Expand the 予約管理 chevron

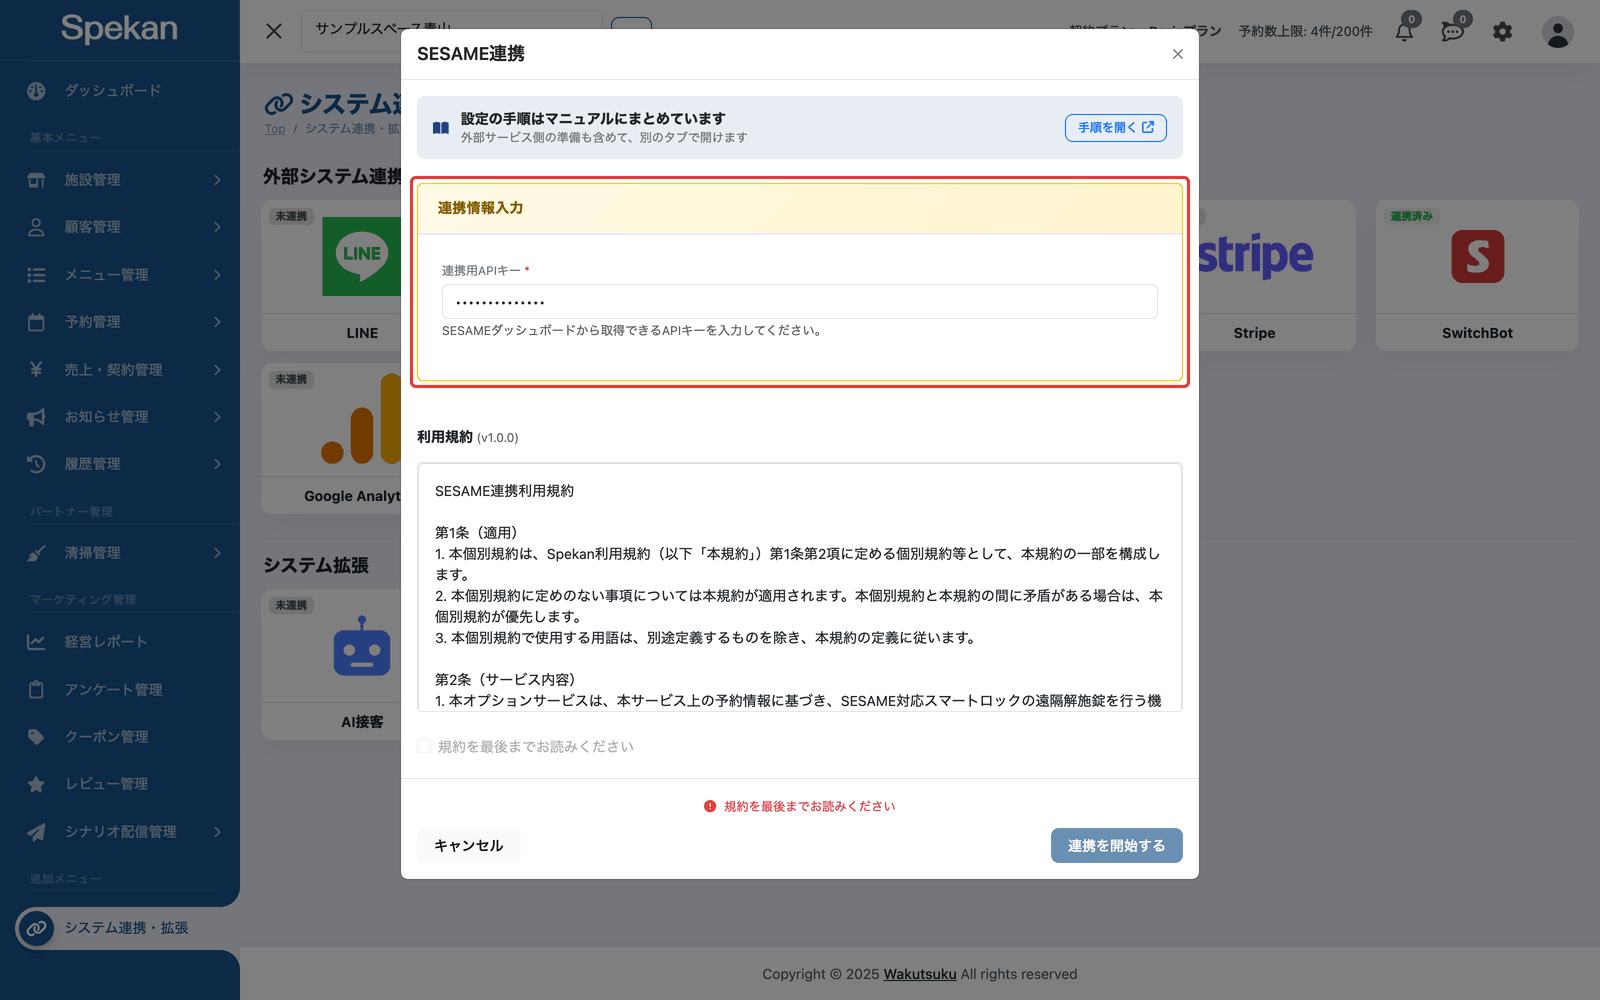(217, 322)
